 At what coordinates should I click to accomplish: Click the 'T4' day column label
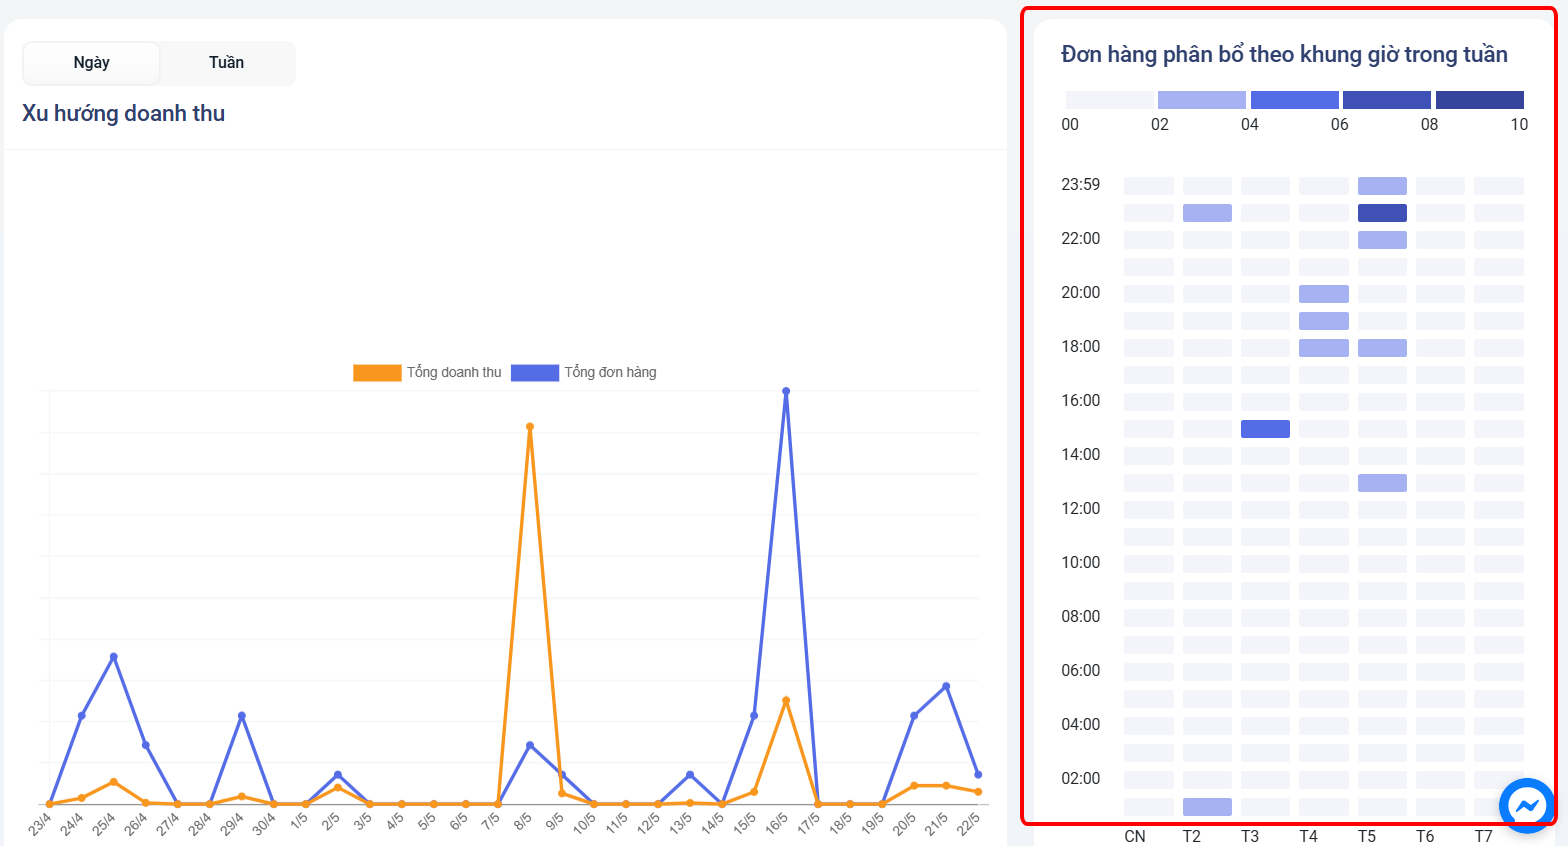coord(1308,836)
